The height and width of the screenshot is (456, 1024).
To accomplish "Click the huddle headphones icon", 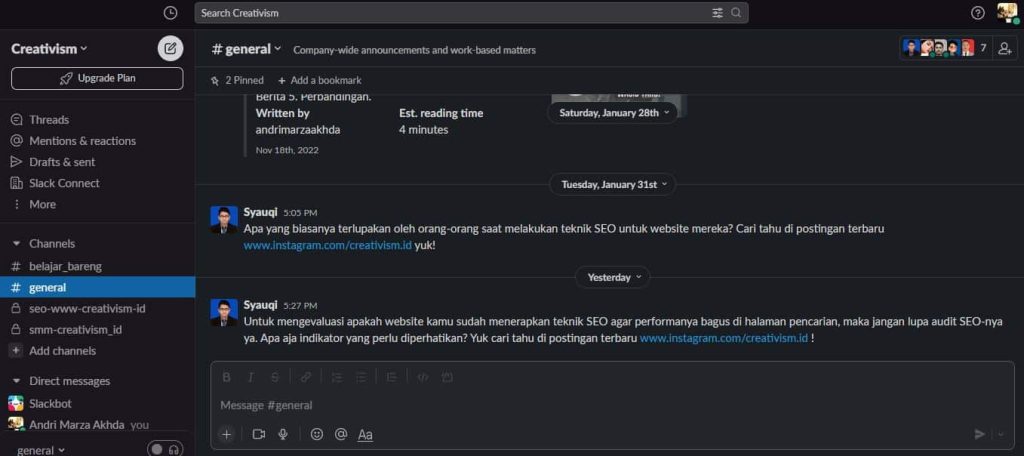I will click(x=174, y=449).
